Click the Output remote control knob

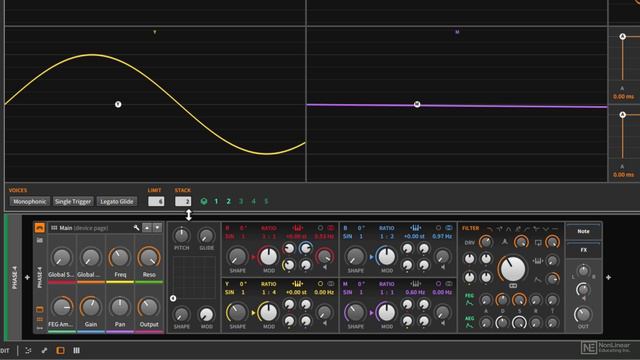(149, 307)
